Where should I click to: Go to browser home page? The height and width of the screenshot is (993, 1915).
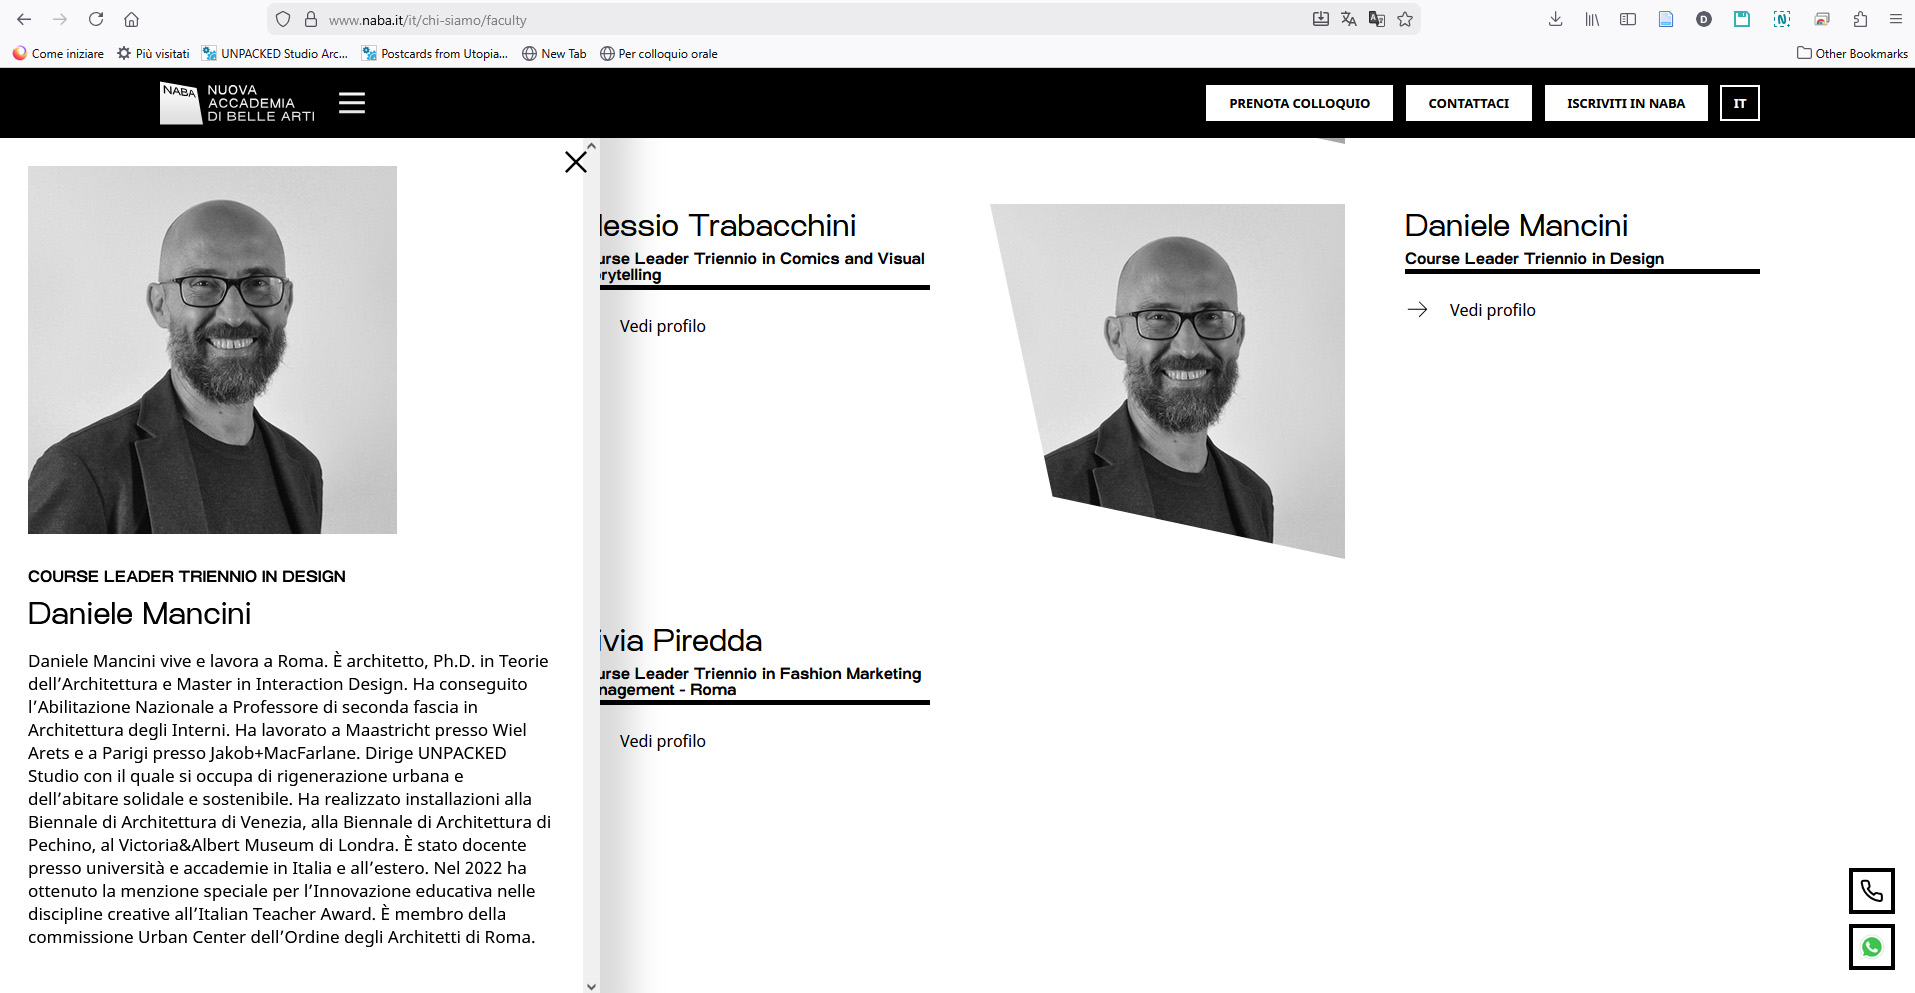click(x=131, y=19)
